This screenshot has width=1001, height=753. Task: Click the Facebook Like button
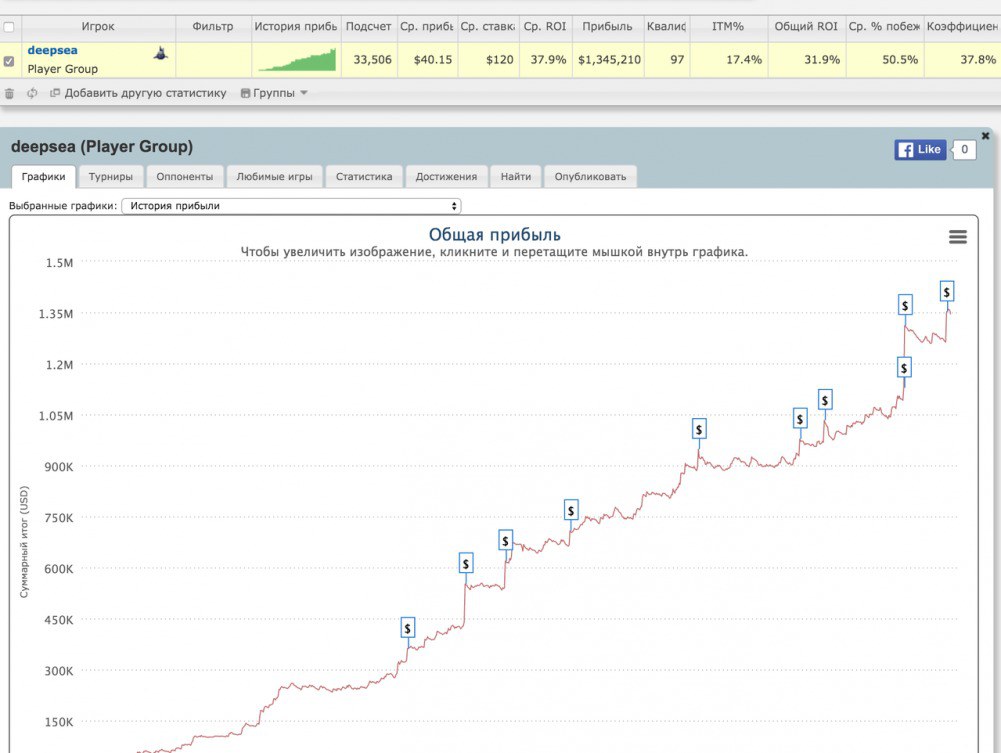tap(920, 150)
